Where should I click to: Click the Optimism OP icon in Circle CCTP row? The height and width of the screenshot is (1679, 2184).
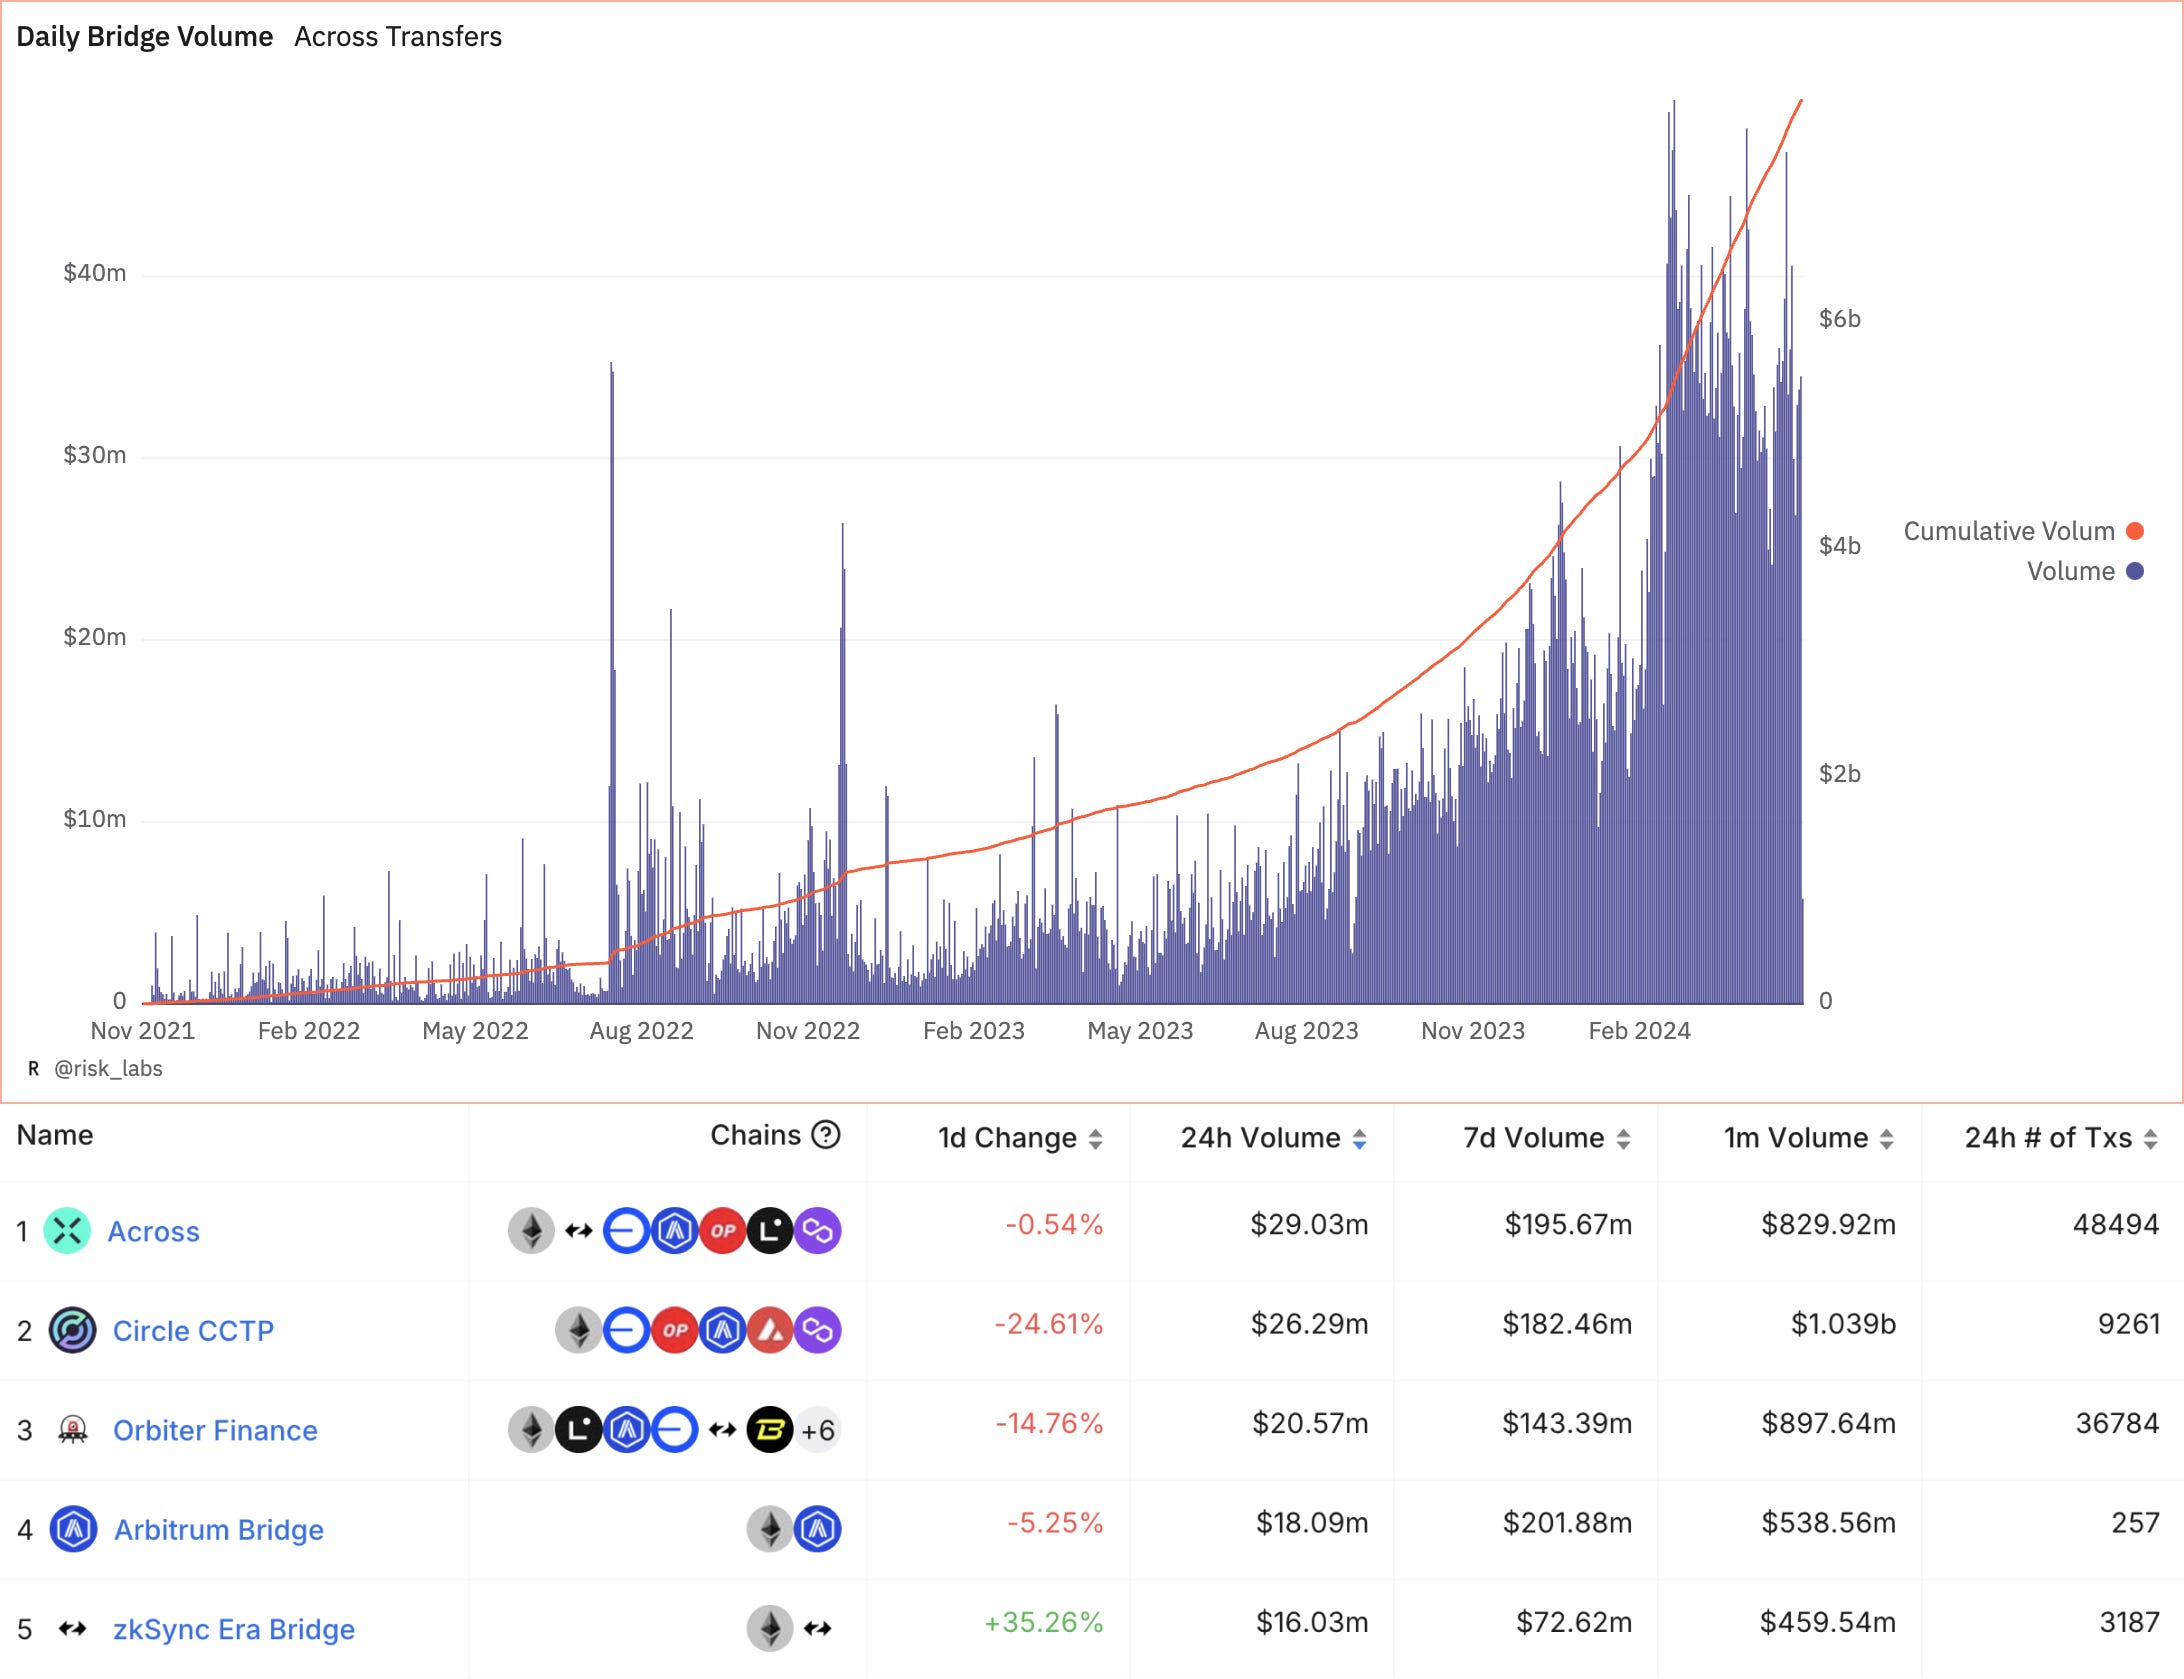click(675, 1330)
